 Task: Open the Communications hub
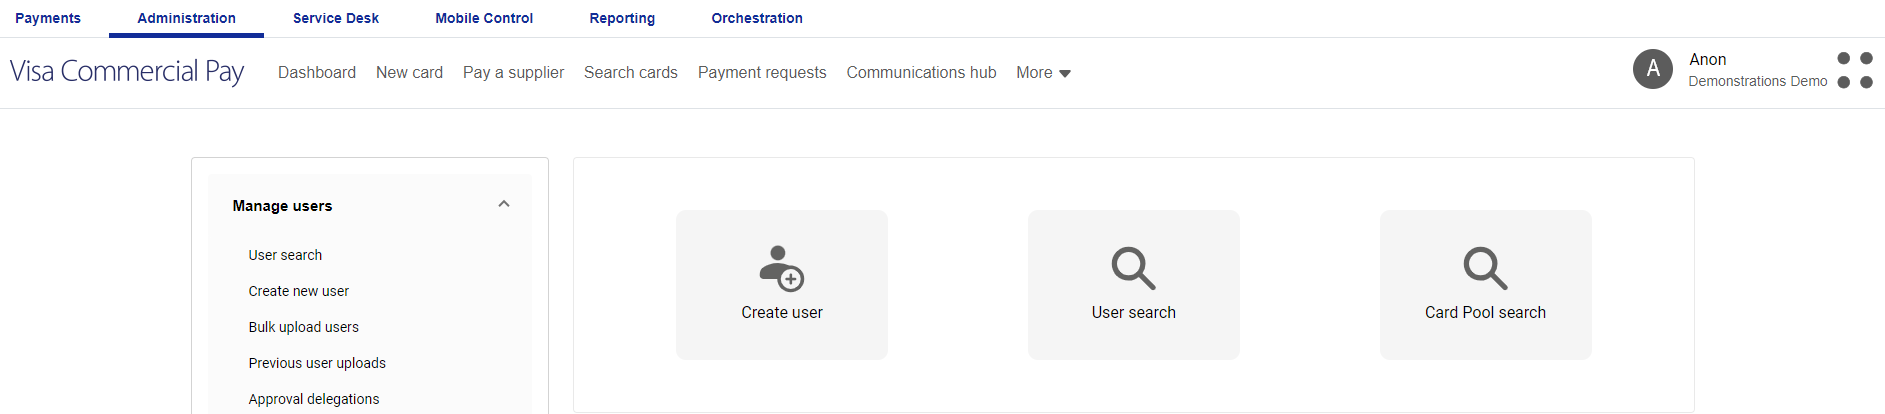[921, 73]
